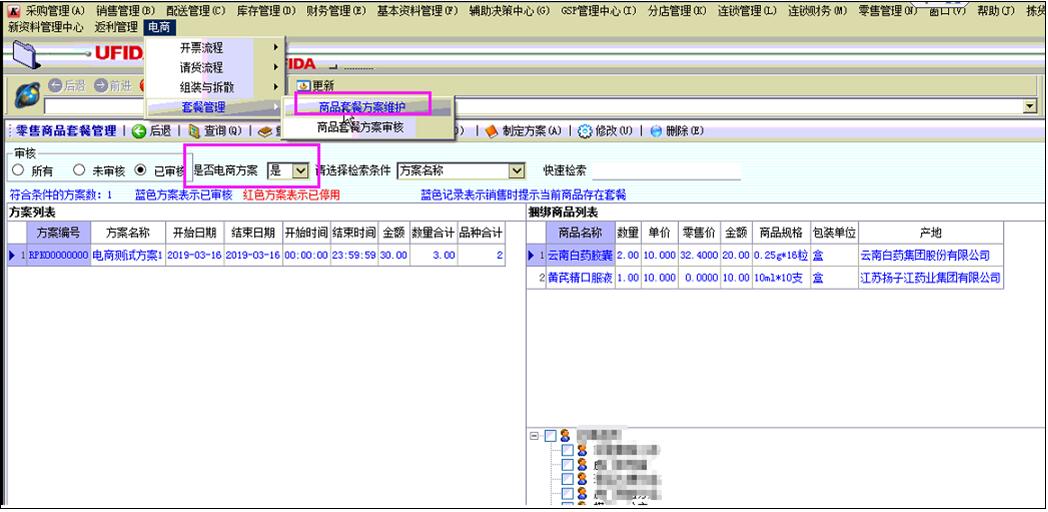
Task: Click the 产地 column header
Action: [x=931, y=233]
